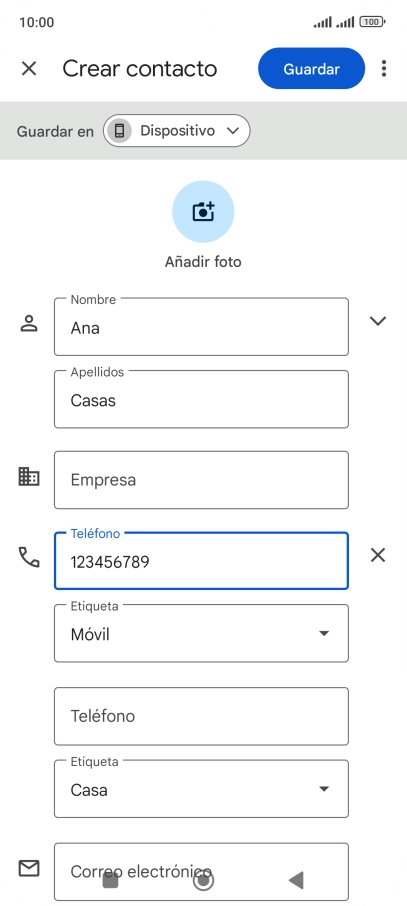Select the empty second Teléfono field
407x906 pixels.
click(x=201, y=716)
